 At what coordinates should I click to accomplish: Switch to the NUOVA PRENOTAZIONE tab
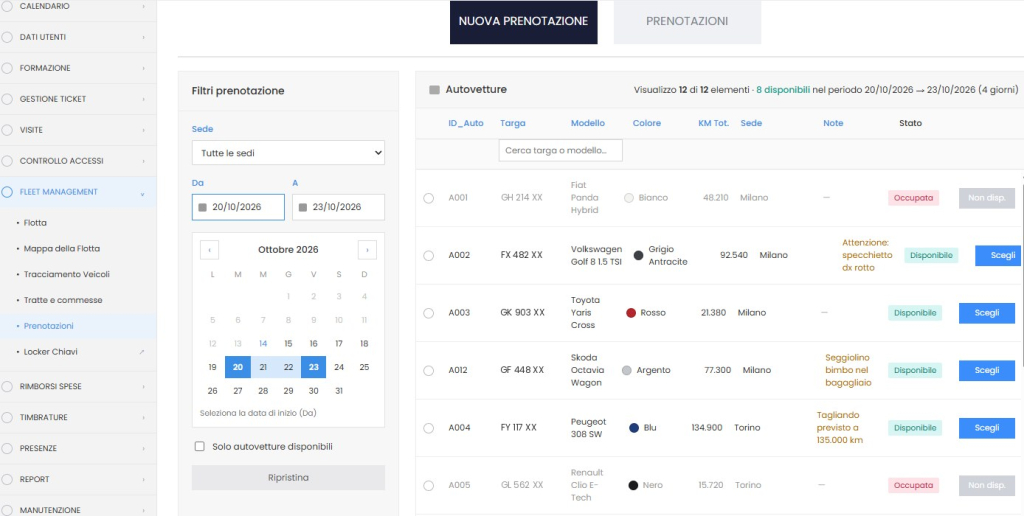[523, 22]
